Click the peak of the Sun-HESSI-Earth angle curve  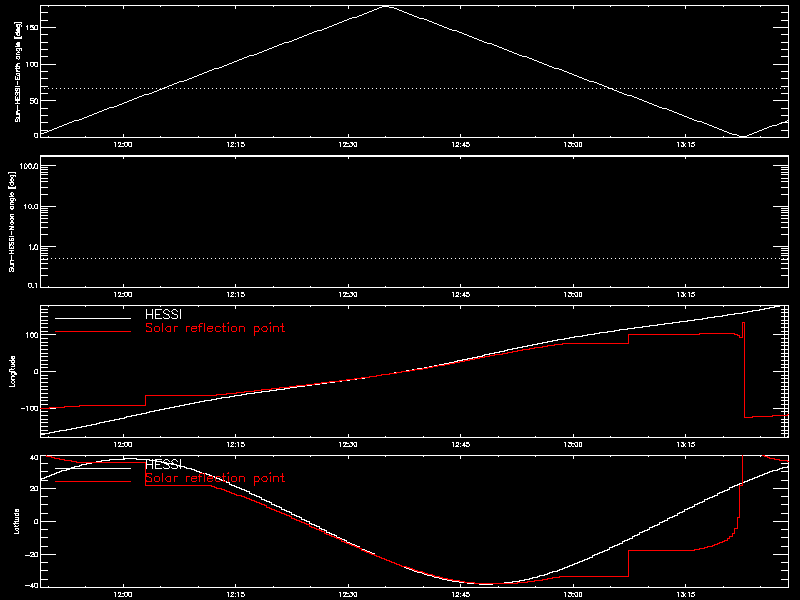[x=388, y=7]
